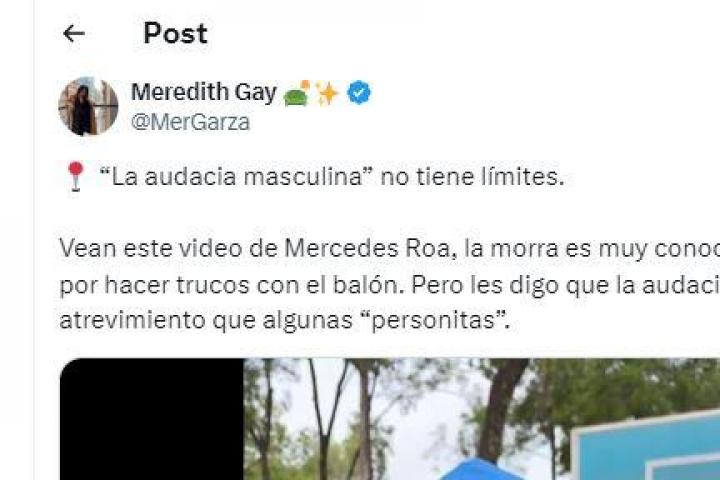Click the sparkles emoji beside the name

[327, 93]
